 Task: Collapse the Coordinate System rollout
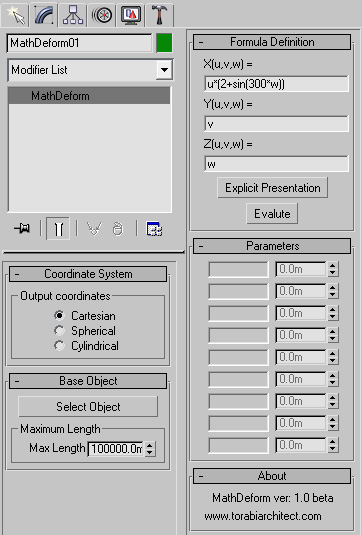88,274
